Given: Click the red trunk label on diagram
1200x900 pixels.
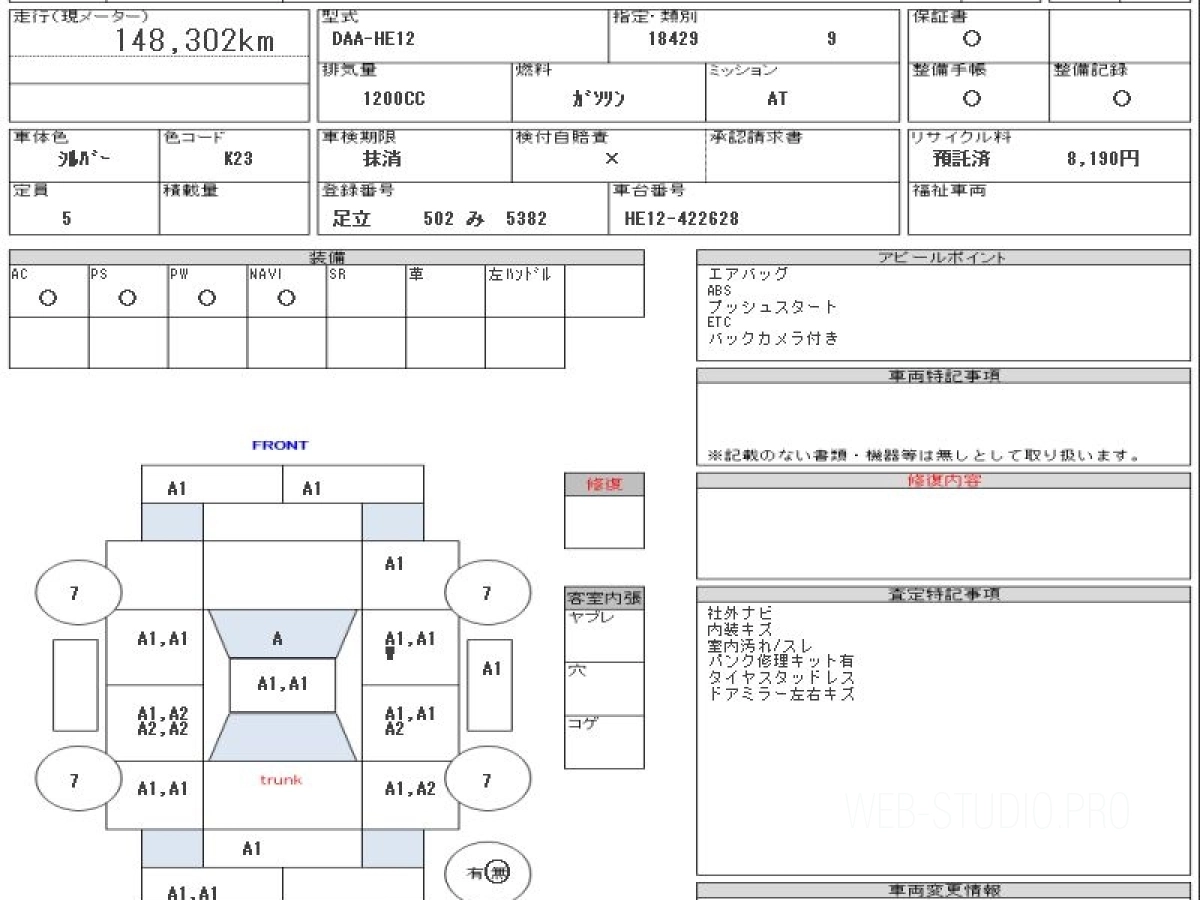Looking at the screenshot, I should coord(282,779).
